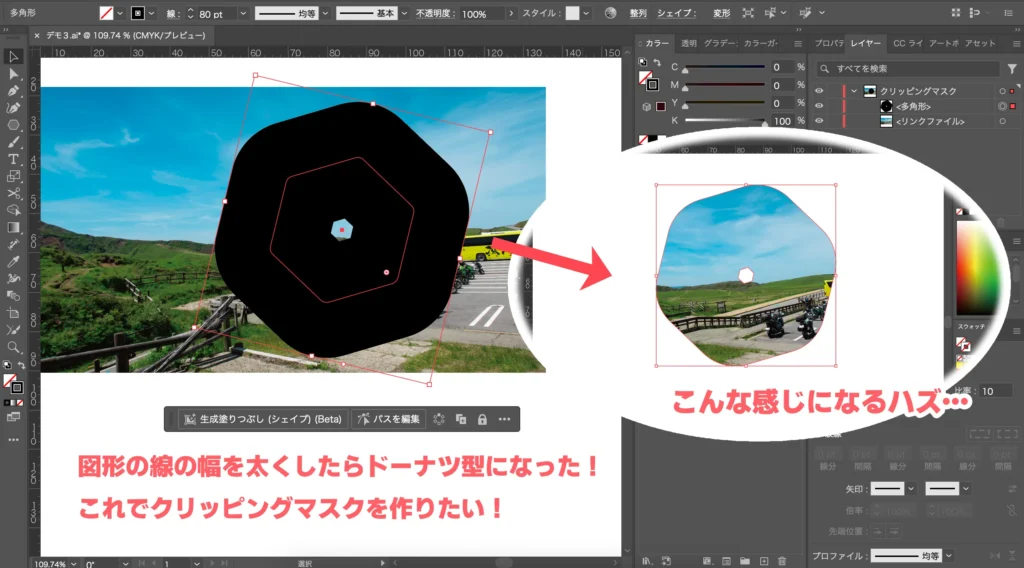
Task: Hide the <多角形> layer
Action: 820,106
